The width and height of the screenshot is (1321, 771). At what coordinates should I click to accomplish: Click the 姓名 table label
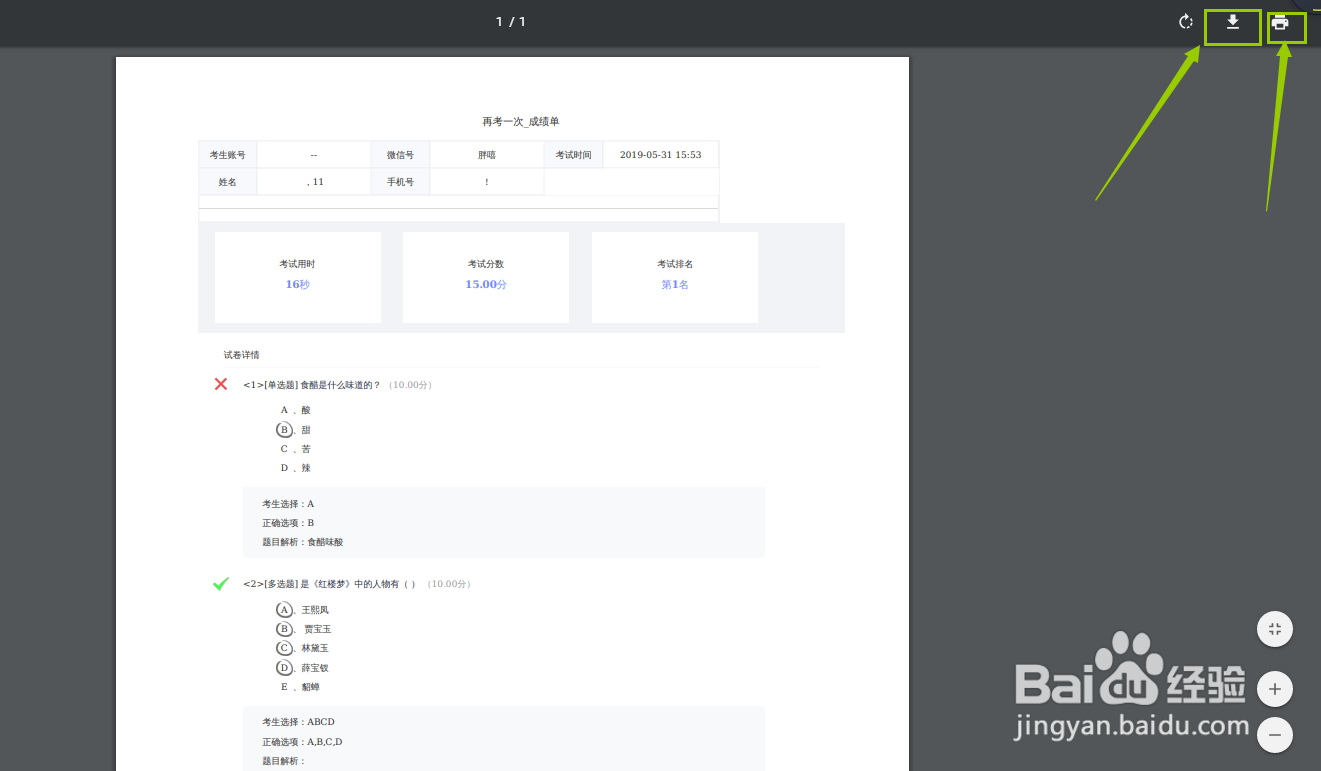click(x=227, y=182)
